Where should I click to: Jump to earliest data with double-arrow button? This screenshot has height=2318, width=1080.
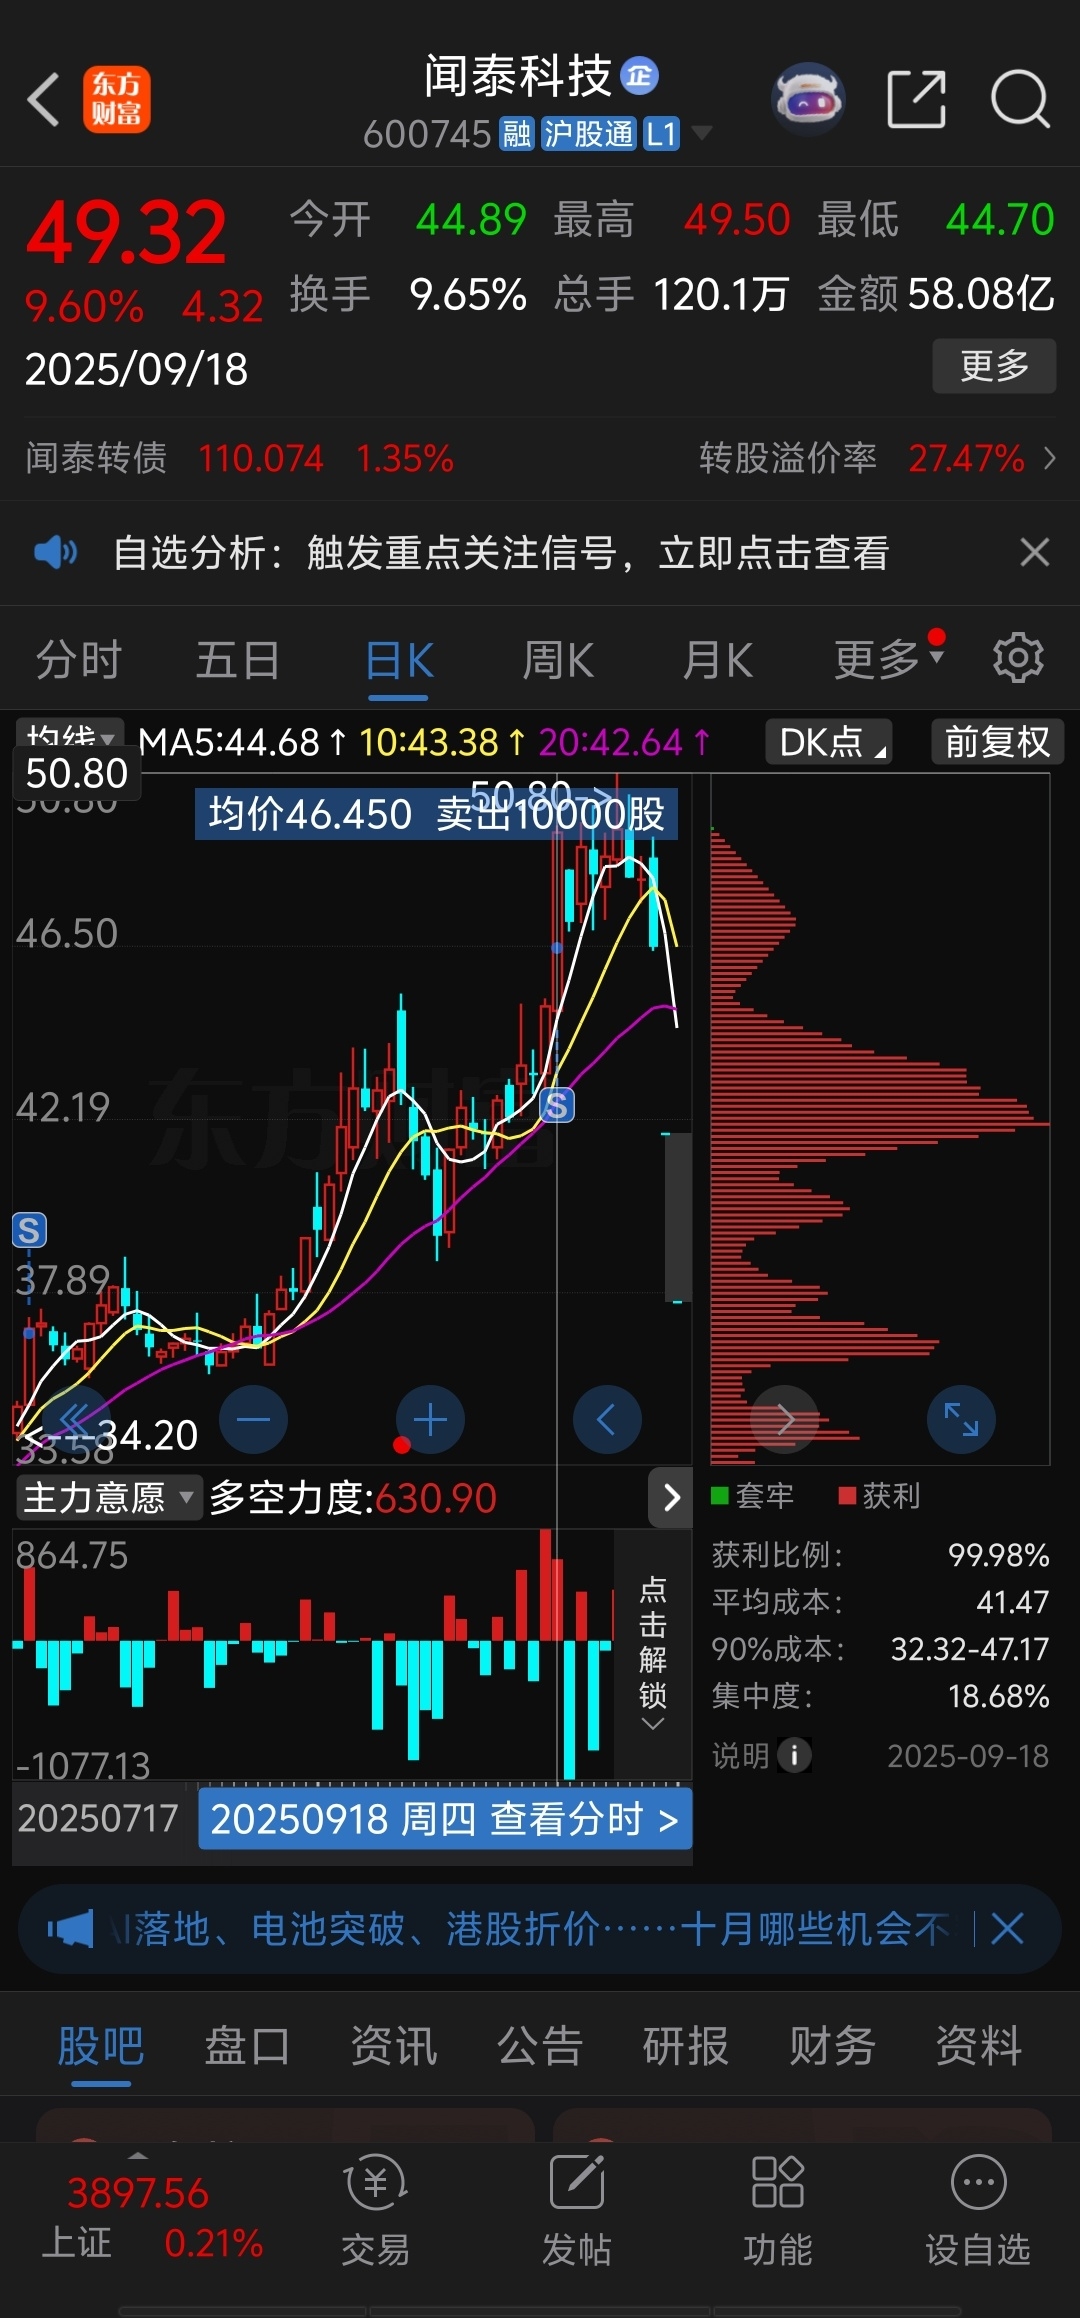point(76,1419)
